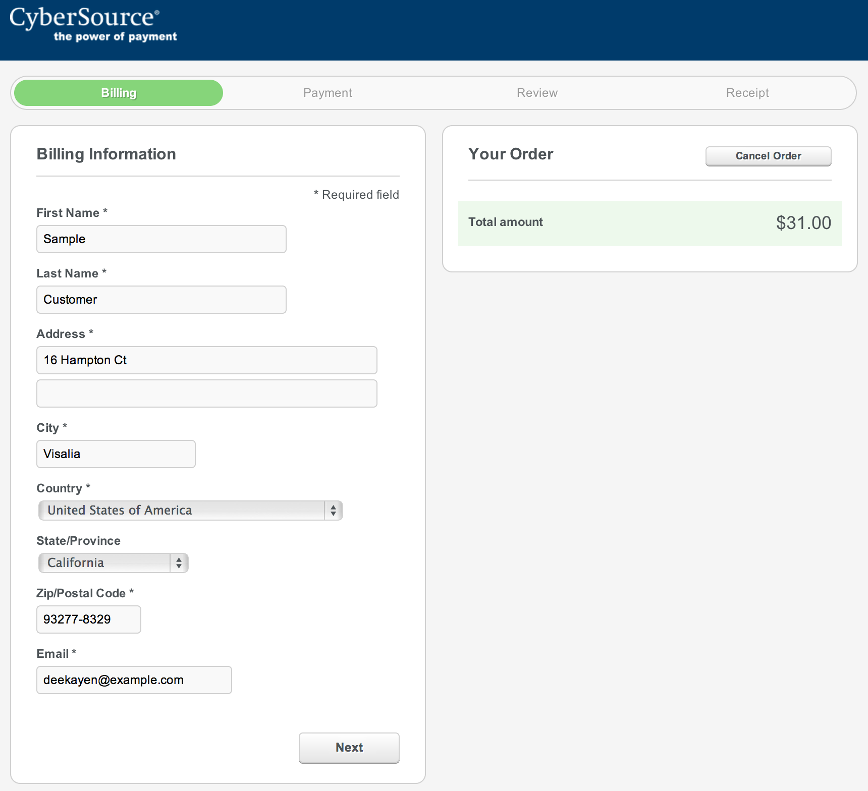Click the Country selector stepper arrows
This screenshot has height=791, width=868.
pos(333,510)
